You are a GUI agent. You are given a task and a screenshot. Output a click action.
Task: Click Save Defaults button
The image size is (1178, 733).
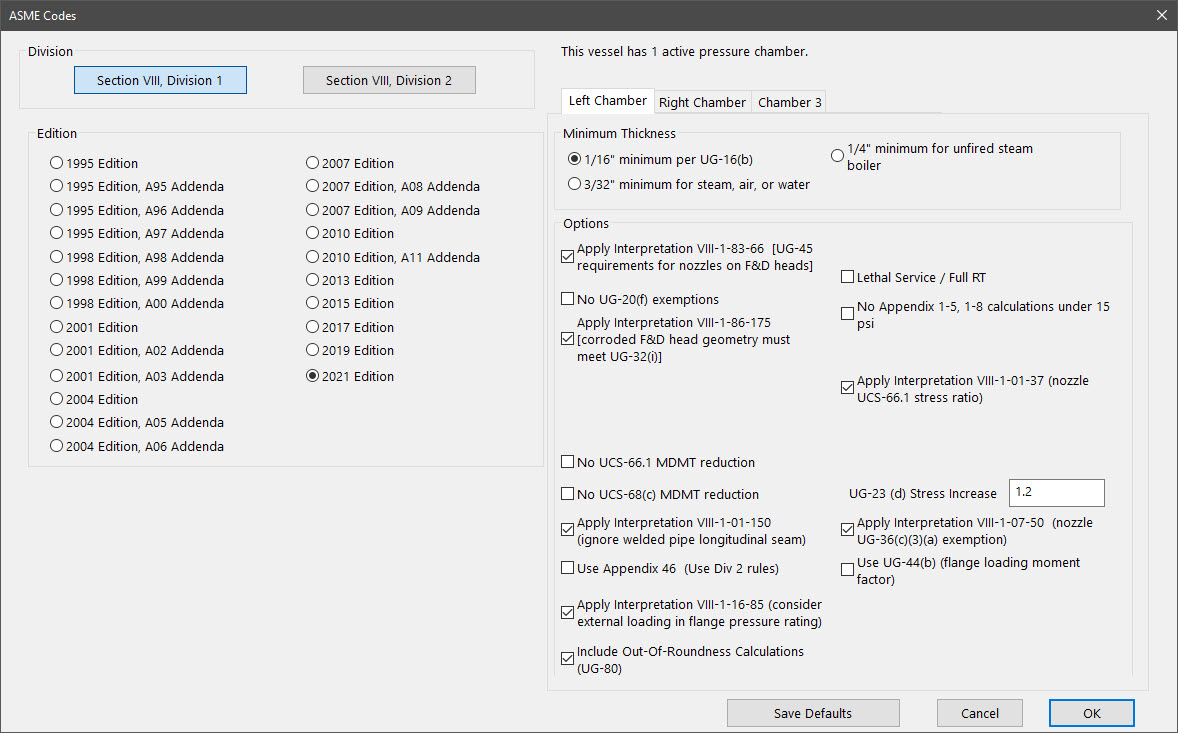(x=813, y=713)
